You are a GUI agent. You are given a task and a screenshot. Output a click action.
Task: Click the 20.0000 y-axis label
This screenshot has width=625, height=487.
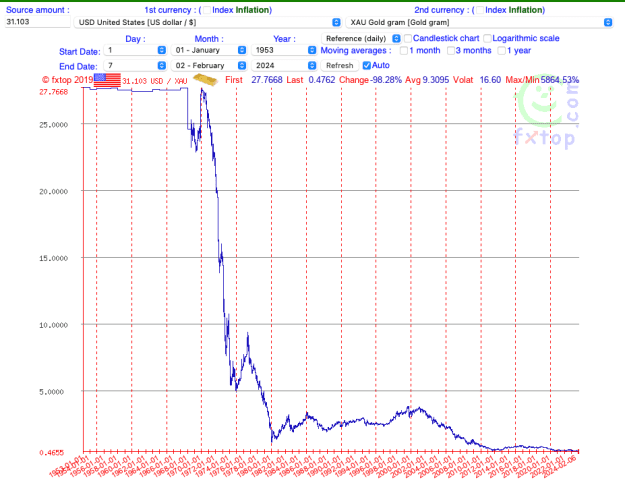pyautogui.click(x=53, y=192)
